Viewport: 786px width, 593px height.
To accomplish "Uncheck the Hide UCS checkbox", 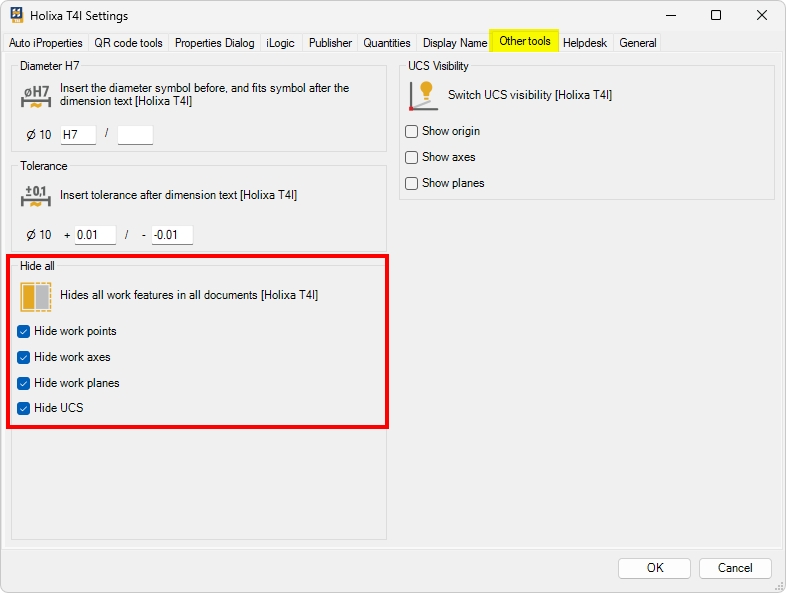I will pos(24,409).
